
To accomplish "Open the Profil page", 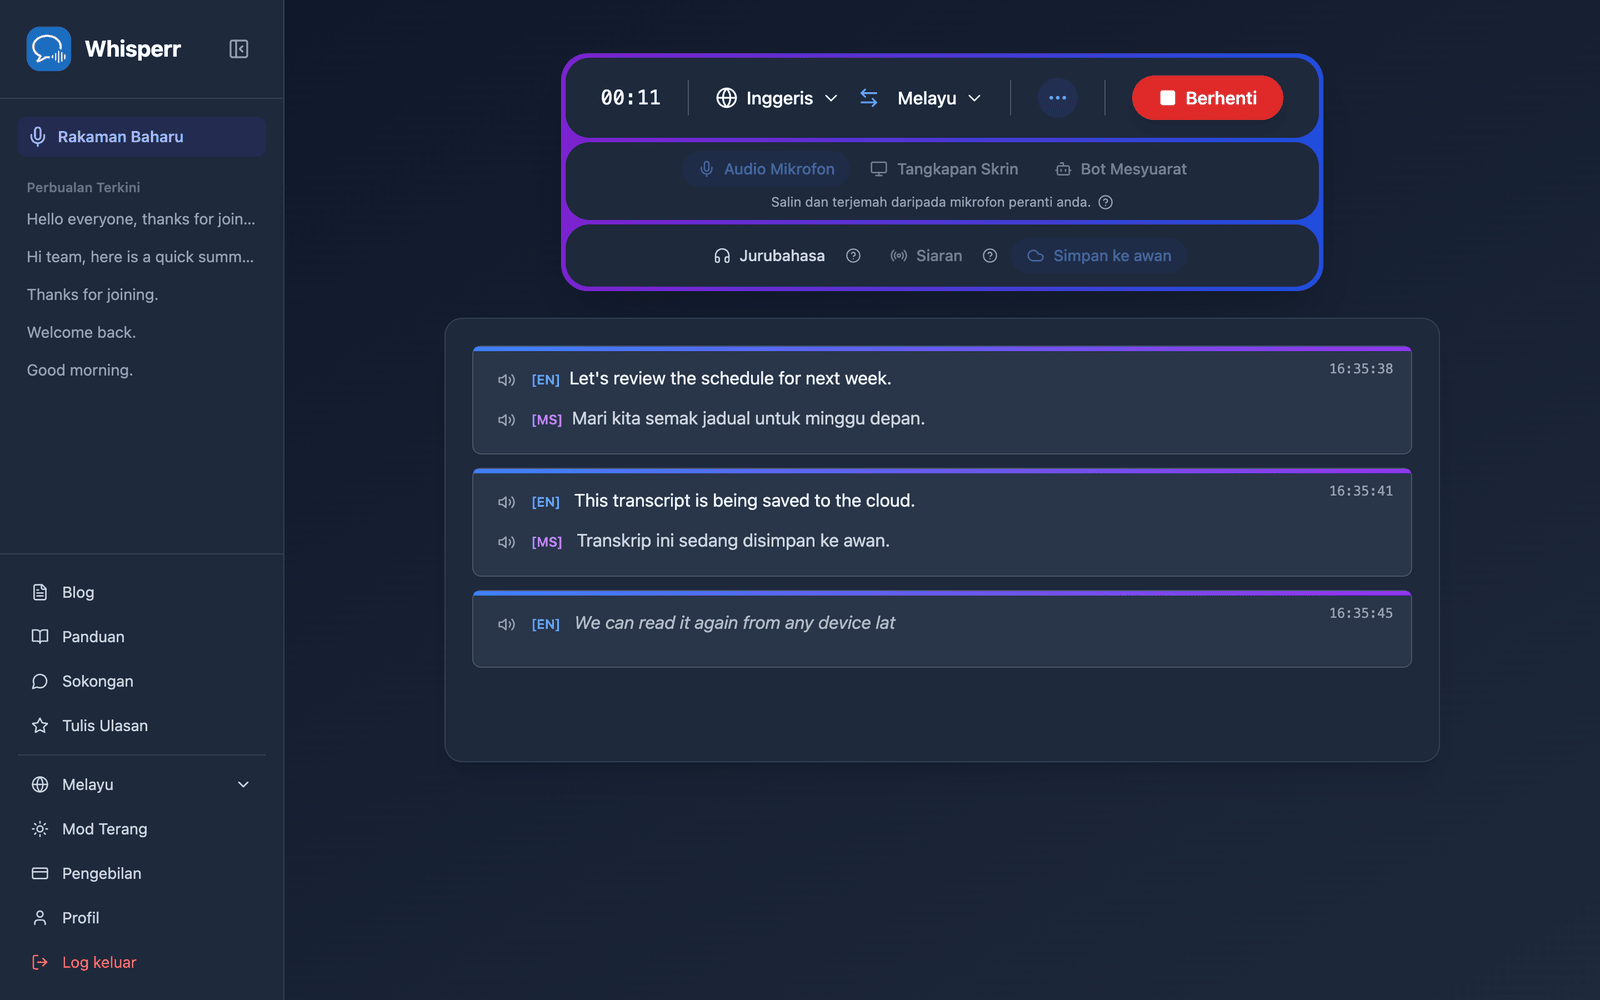I will click(141, 918).
